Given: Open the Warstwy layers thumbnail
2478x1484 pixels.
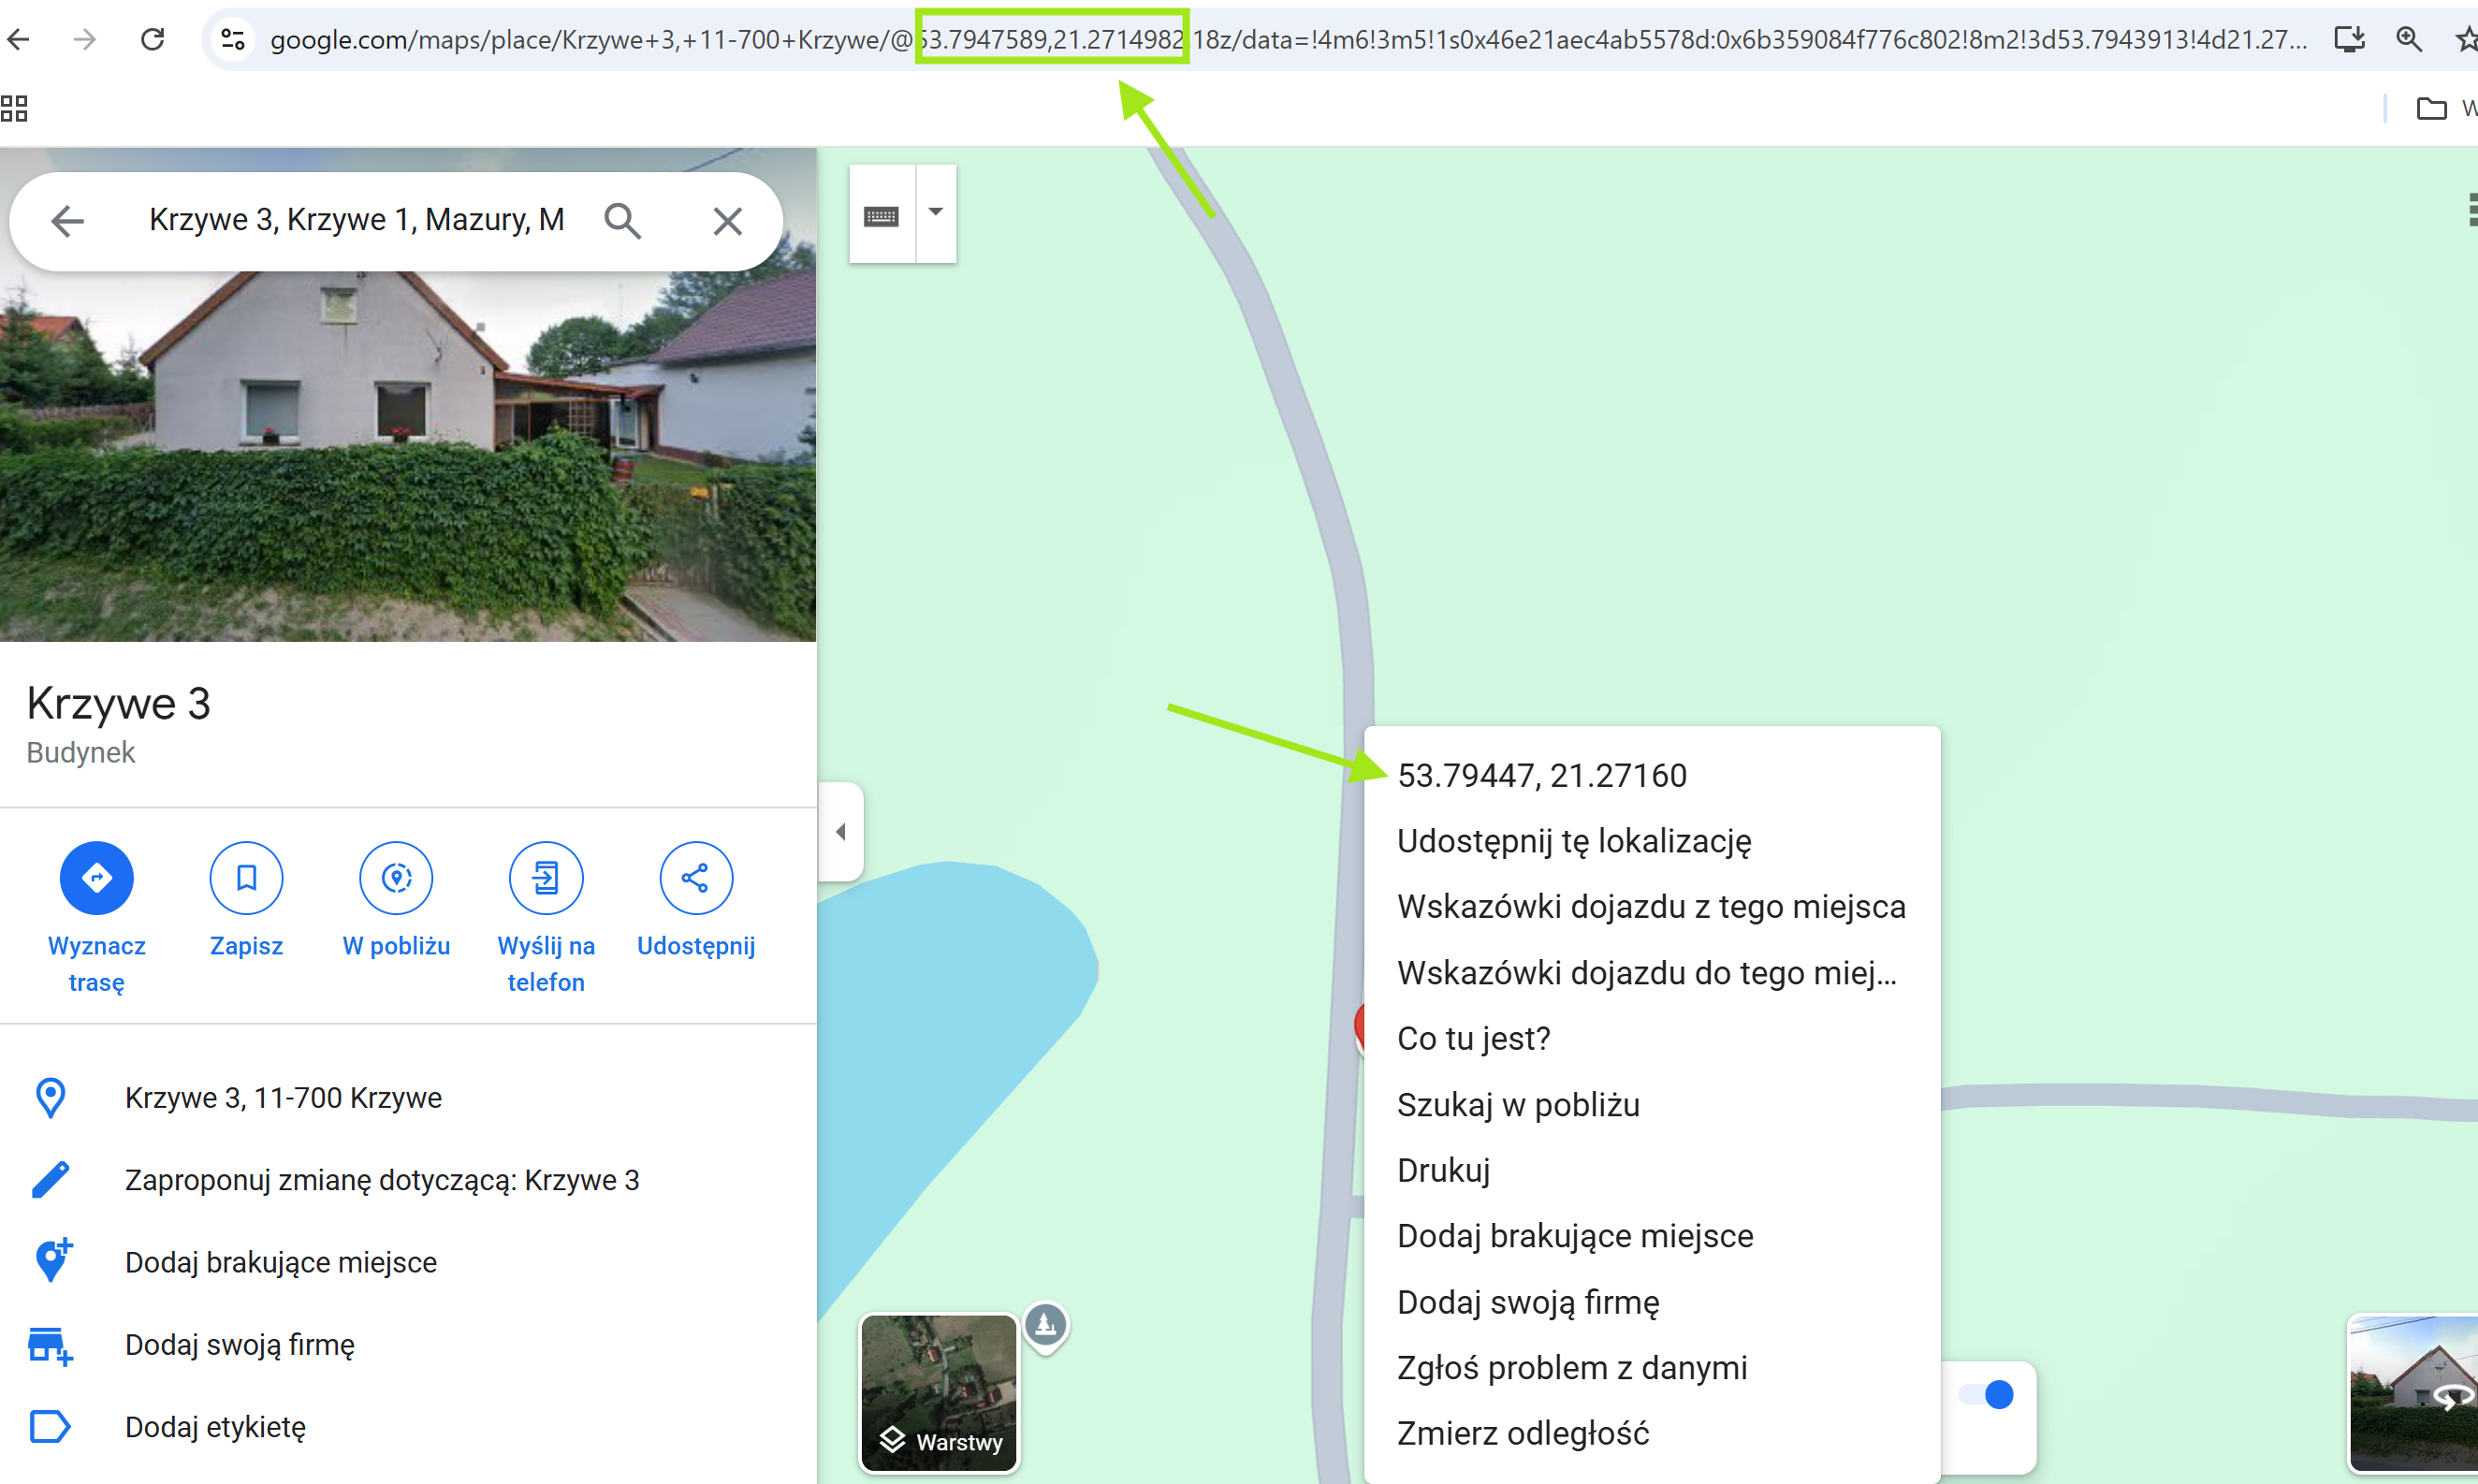Looking at the screenshot, I should click(x=939, y=1392).
